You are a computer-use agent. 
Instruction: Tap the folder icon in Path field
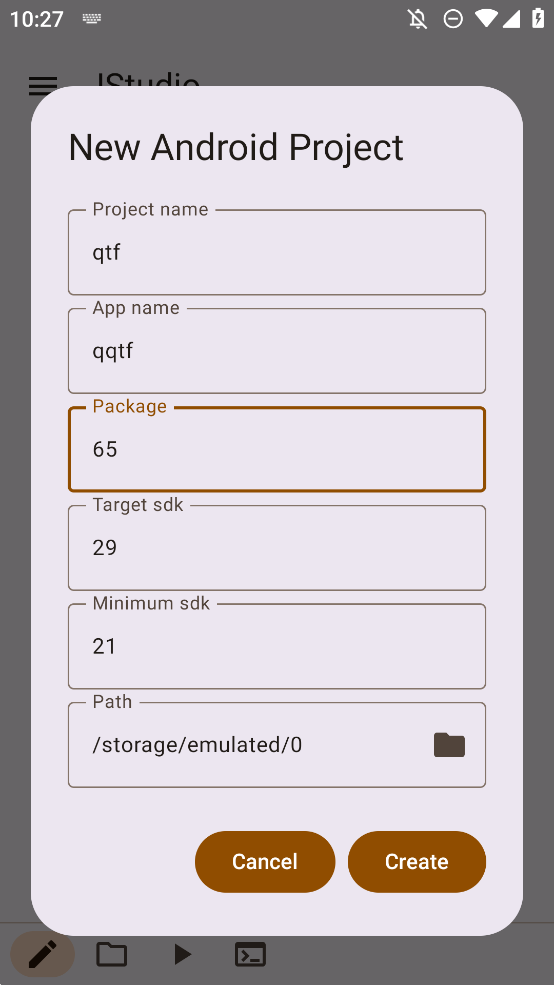click(x=449, y=745)
